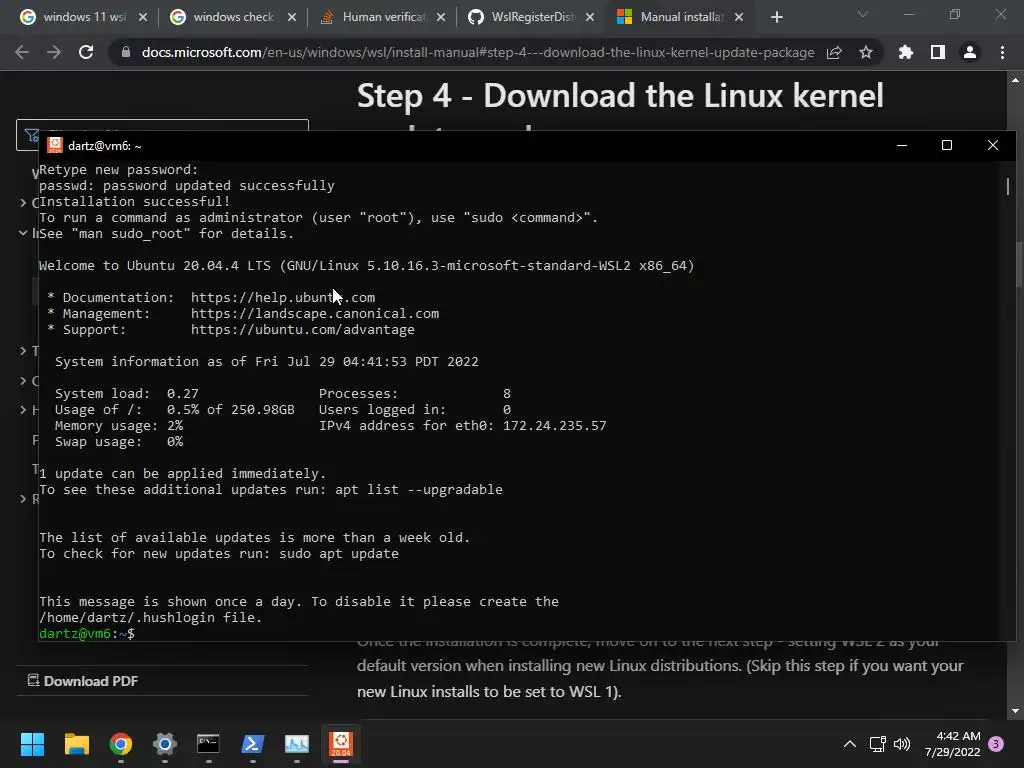Open the performance monitor app from taskbar
Screen dimensions: 1024x768
(296, 744)
